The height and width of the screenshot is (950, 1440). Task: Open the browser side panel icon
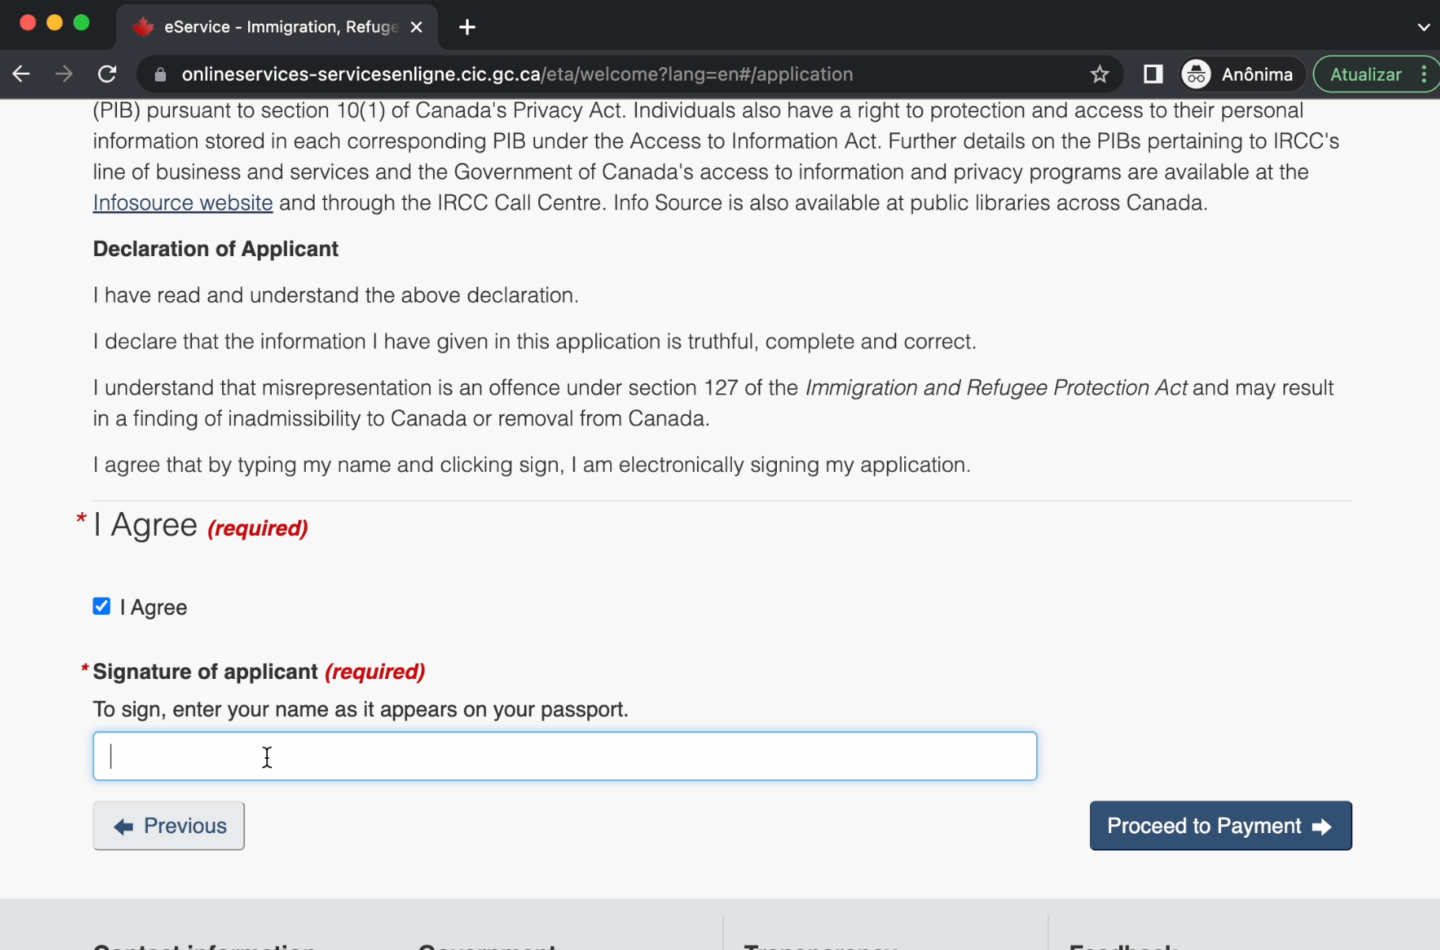(x=1153, y=74)
